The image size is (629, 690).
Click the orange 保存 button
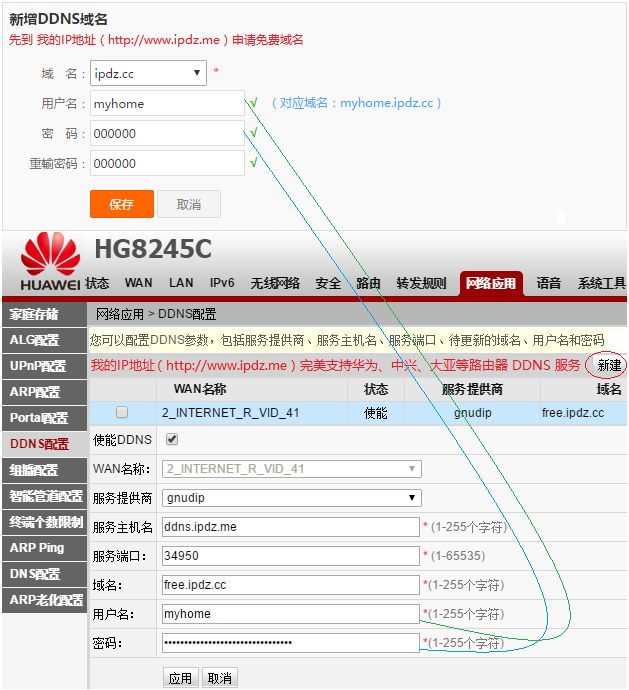click(x=122, y=204)
